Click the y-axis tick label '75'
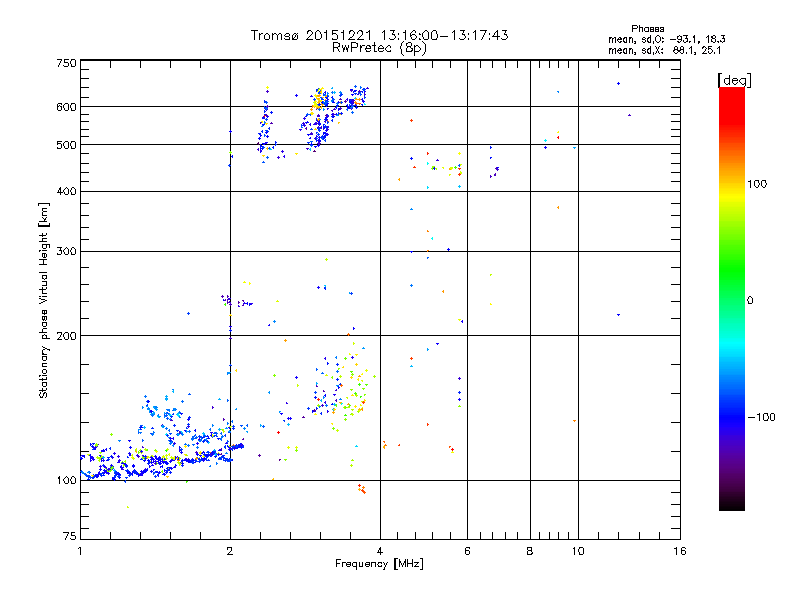 pyautogui.click(x=70, y=536)
